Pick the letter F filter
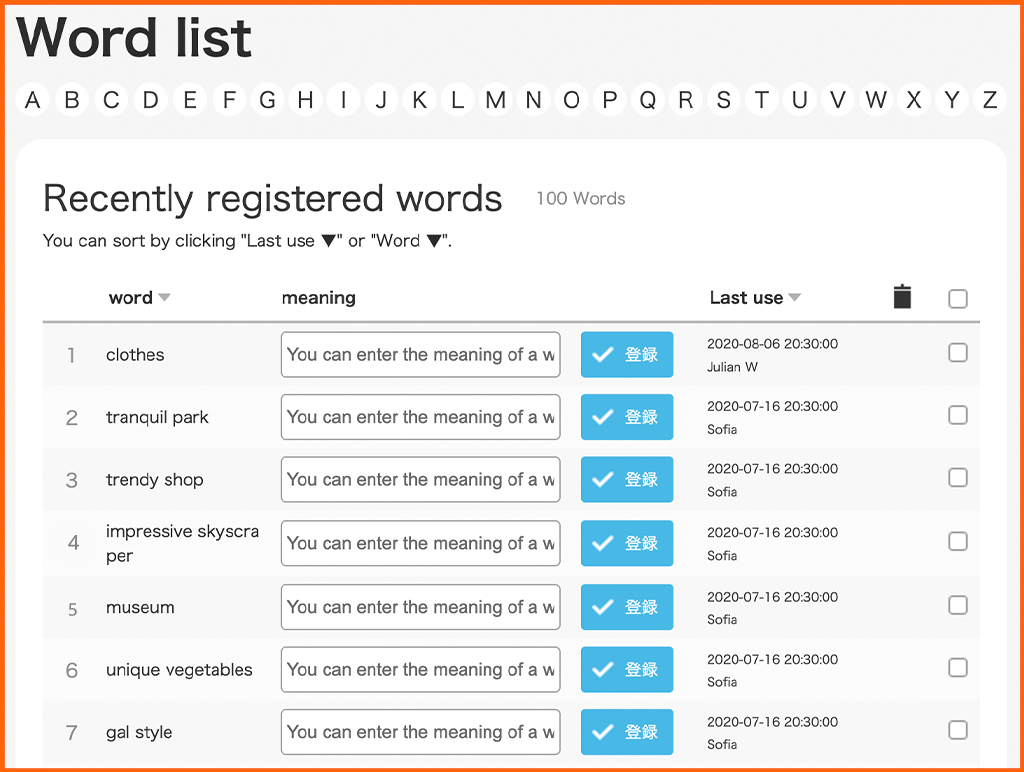 [229, 100]
